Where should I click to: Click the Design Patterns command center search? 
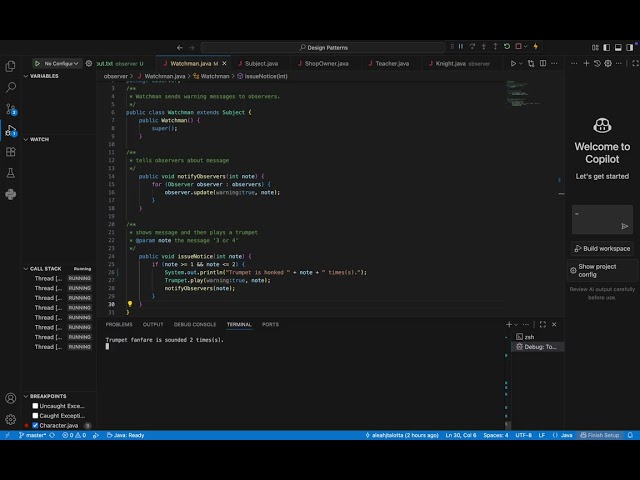(323, 47)
